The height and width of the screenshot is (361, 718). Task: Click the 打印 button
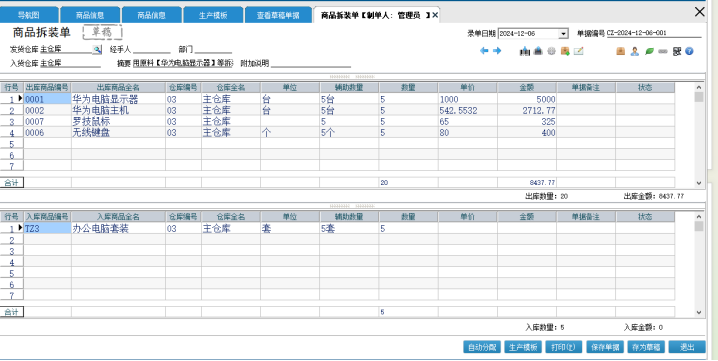(564, 347)
